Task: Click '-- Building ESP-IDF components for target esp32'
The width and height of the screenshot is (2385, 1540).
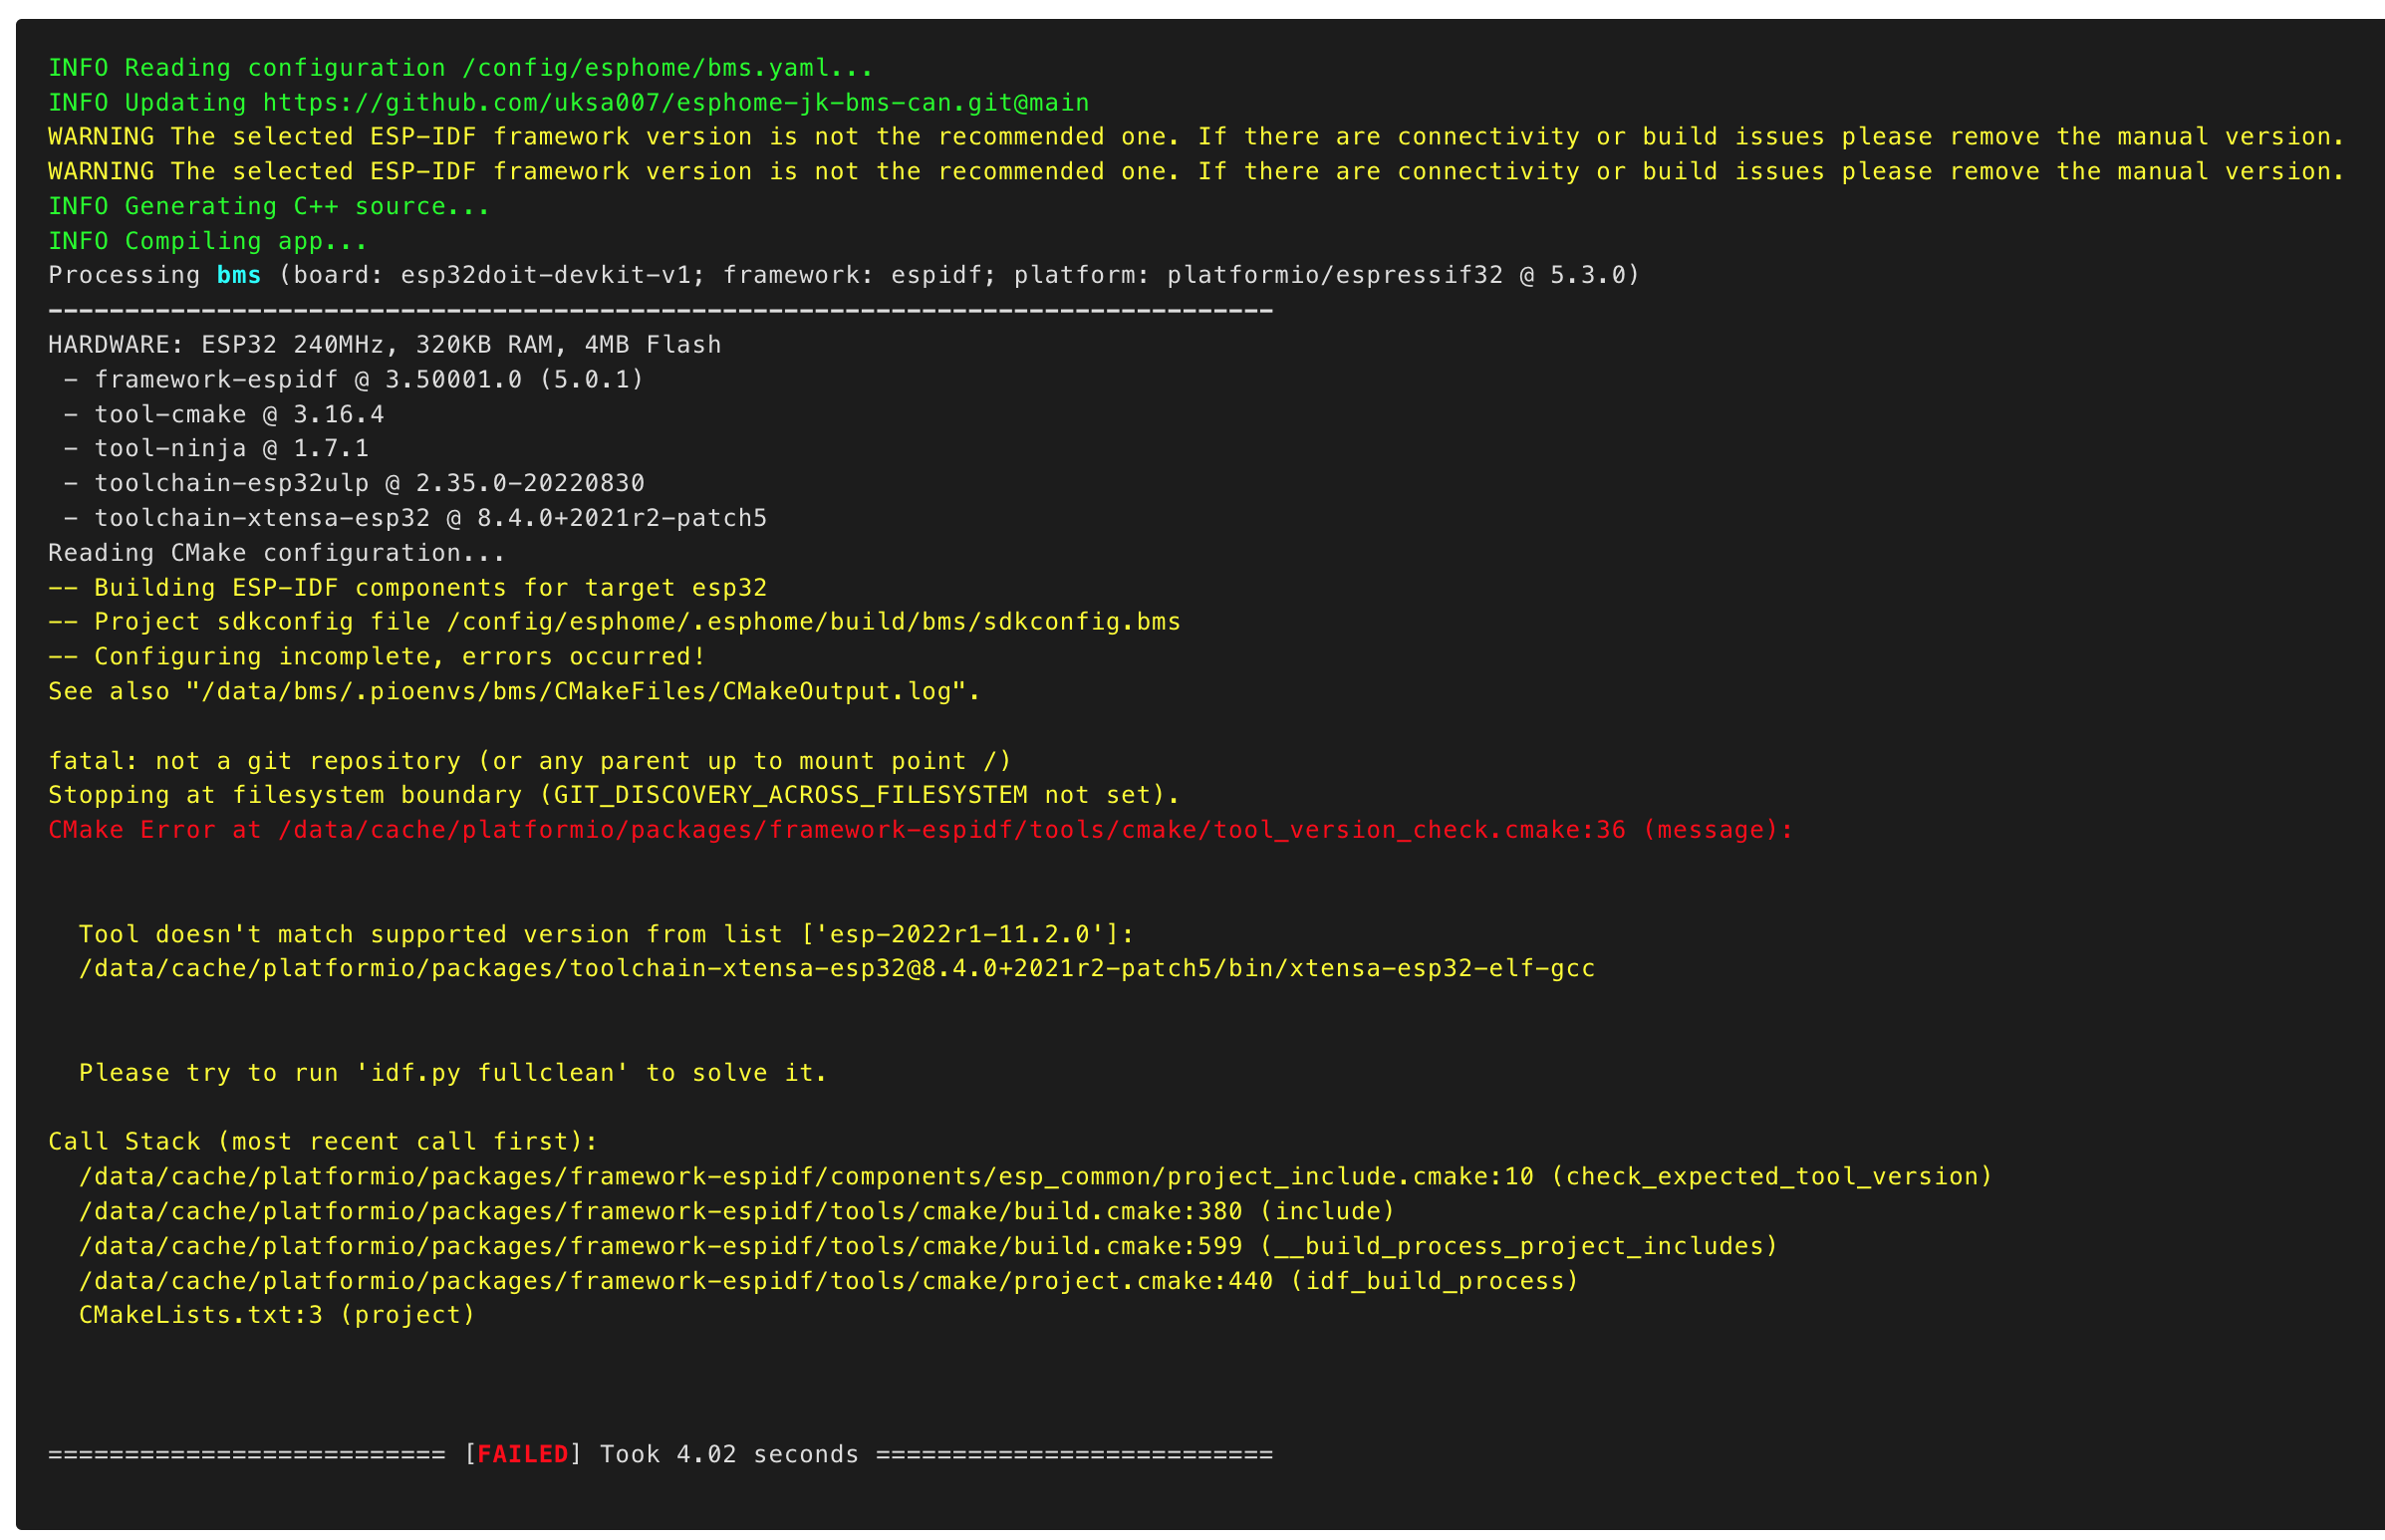Action: point(408,588)
